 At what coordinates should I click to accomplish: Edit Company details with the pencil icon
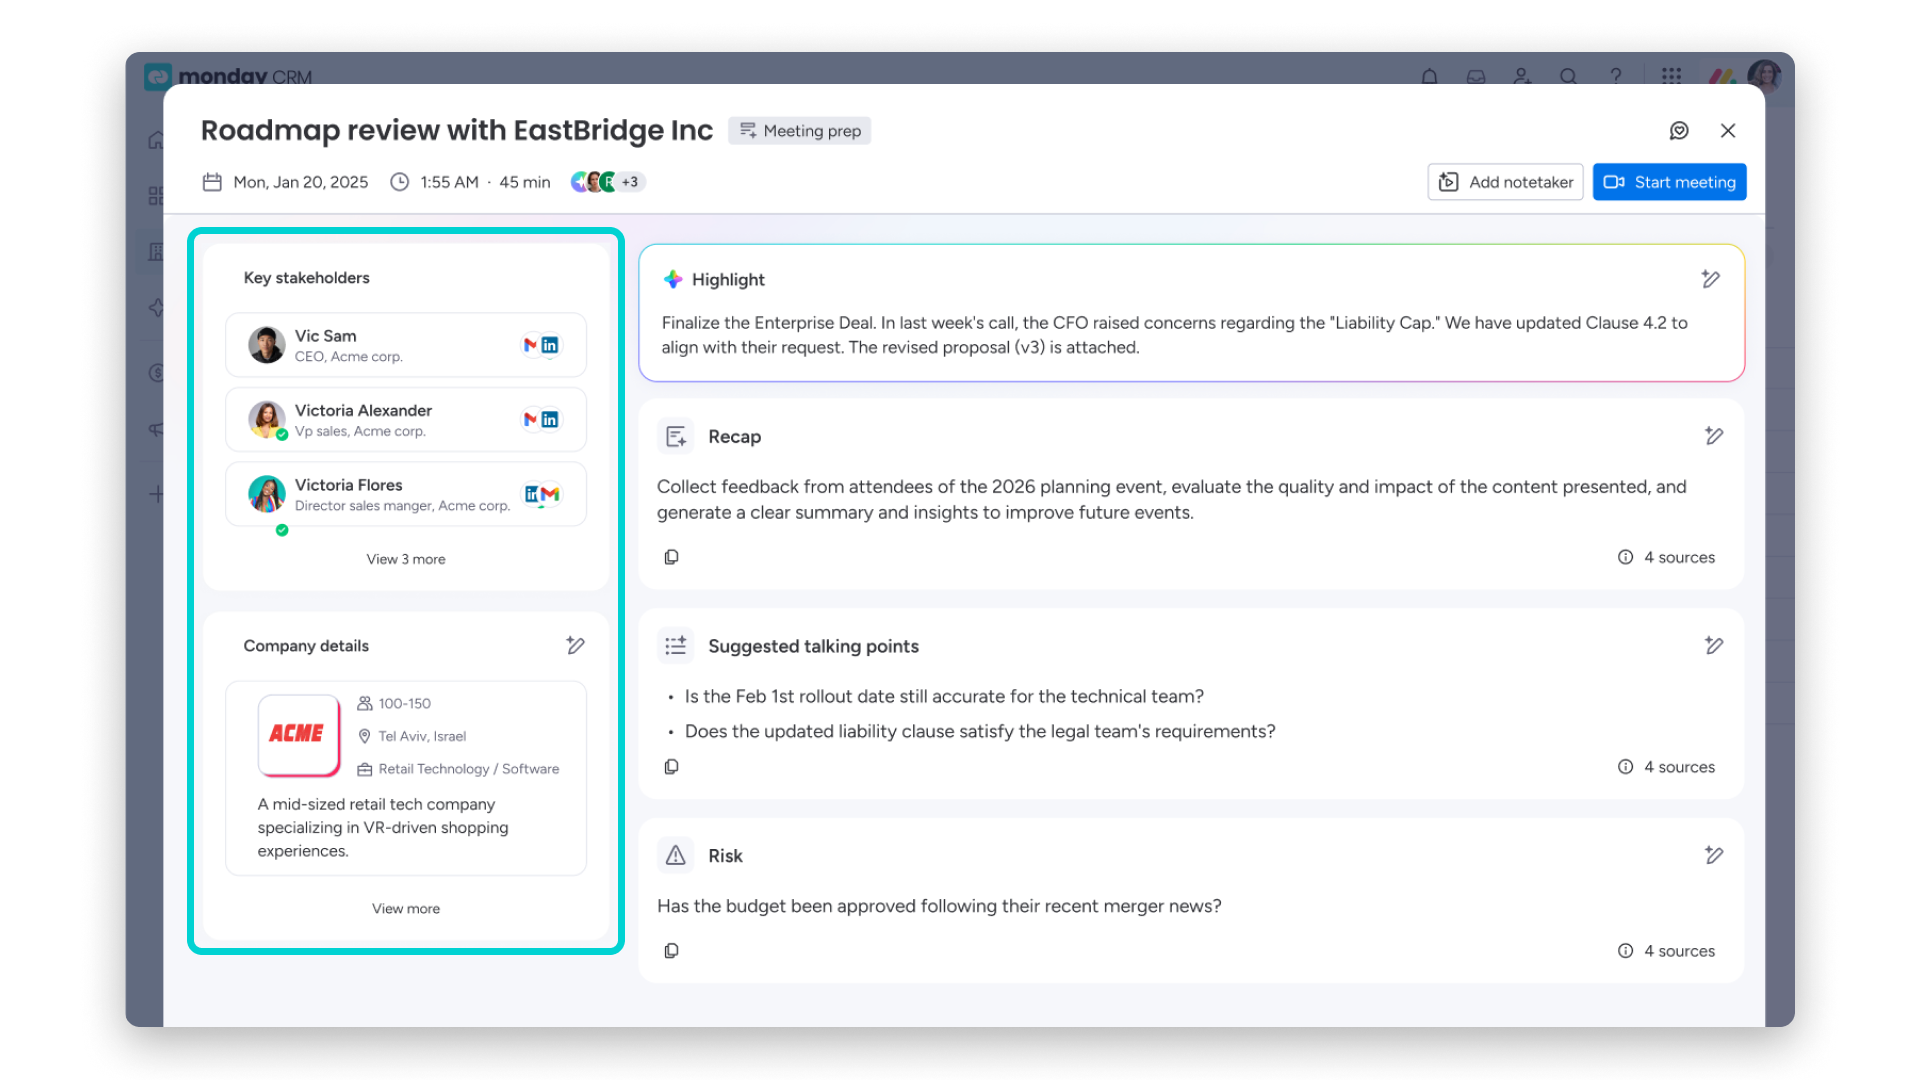tap(575, 646)
